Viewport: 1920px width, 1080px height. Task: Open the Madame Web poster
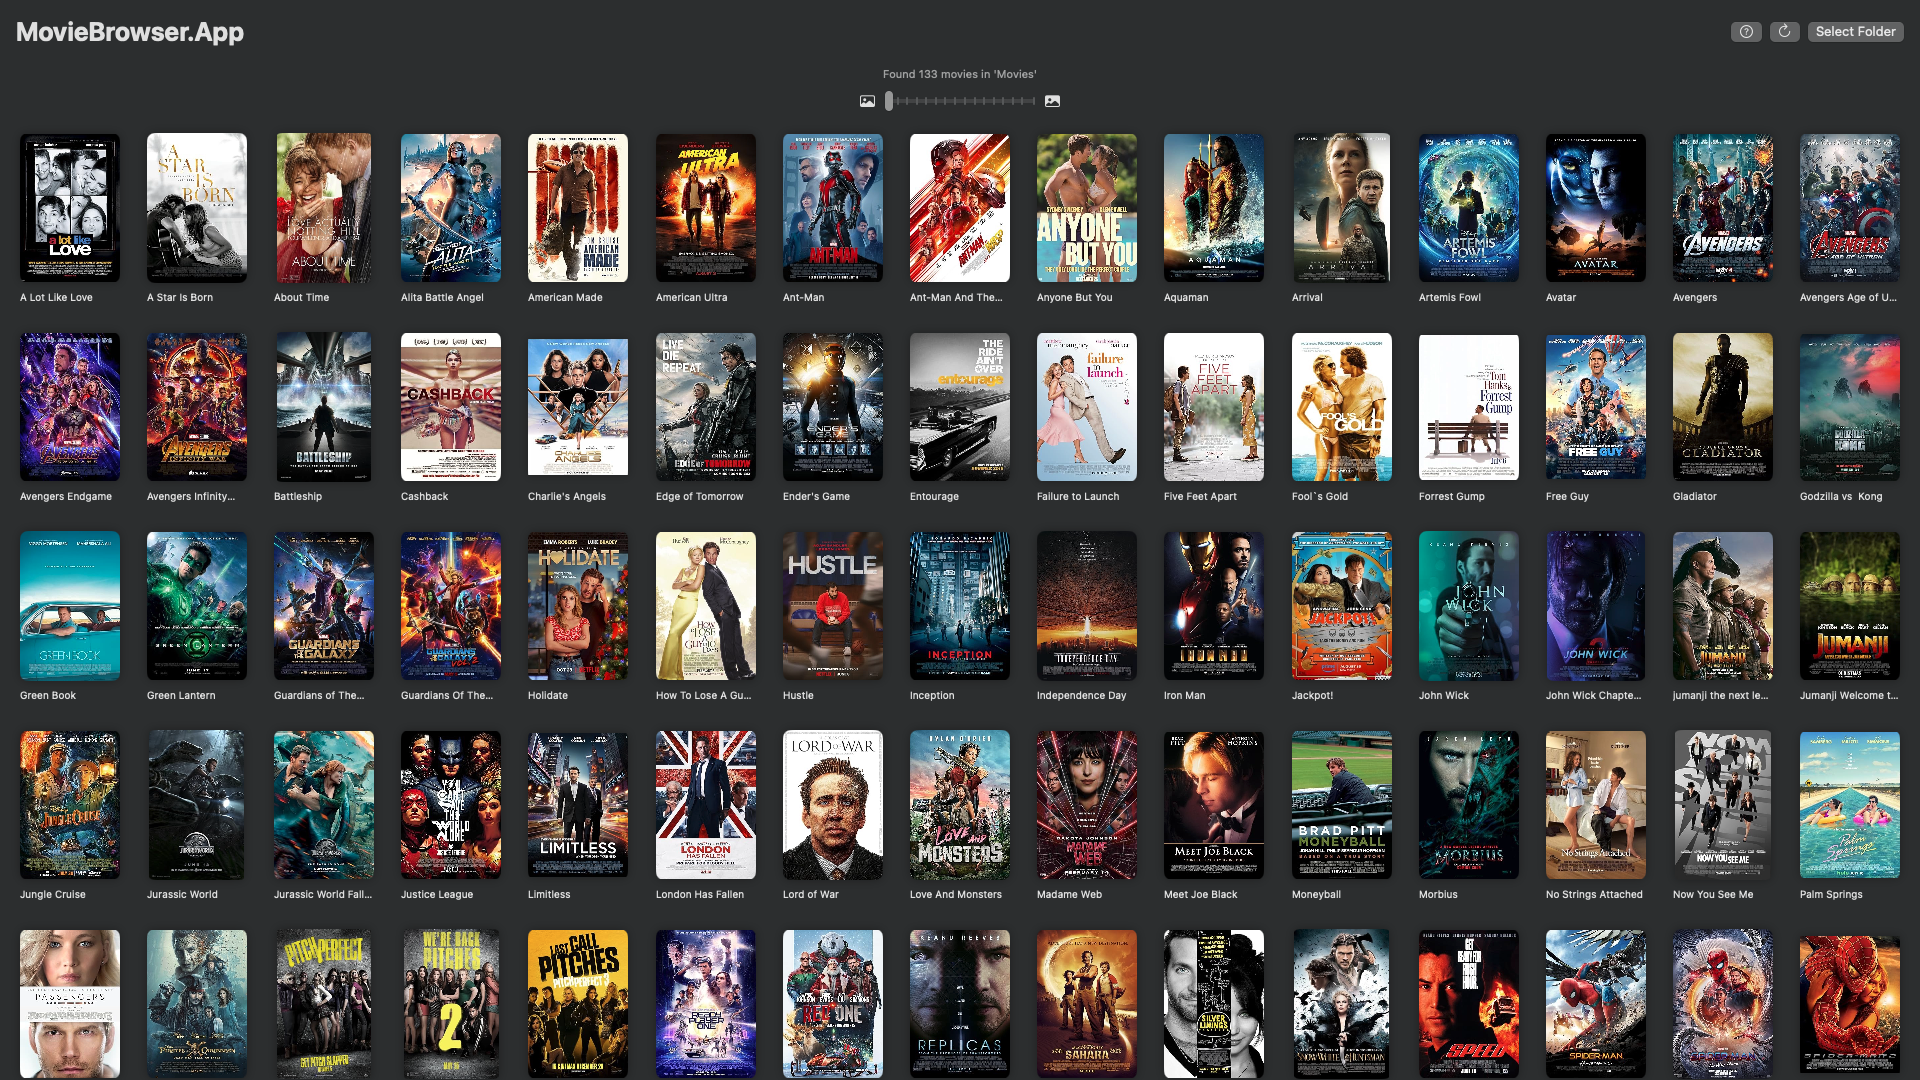pos(1087,805)
